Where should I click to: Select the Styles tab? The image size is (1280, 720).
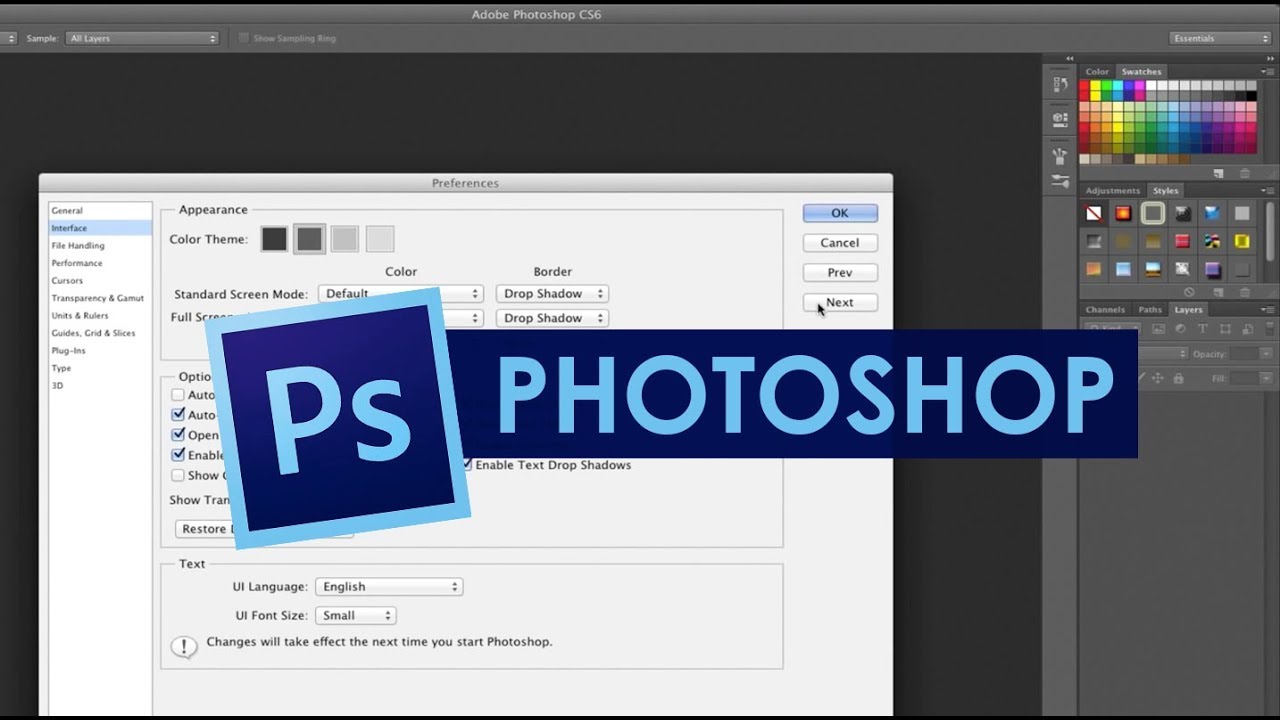[x=1166, y=191]
